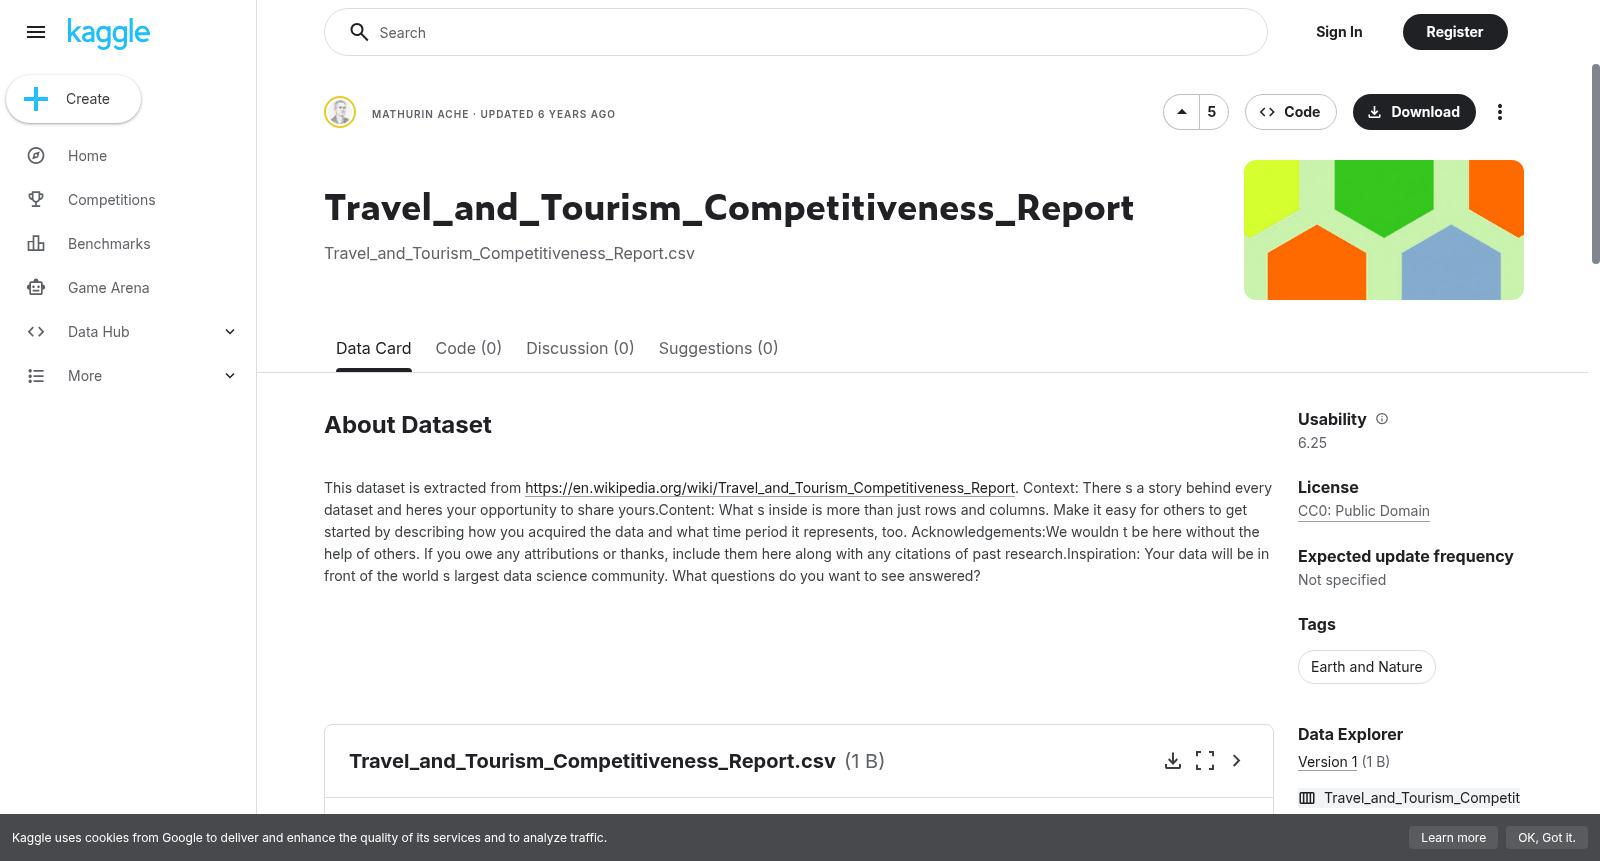Click the Competitions trophy icon
This screenshot has width=1600, height=861.
(36, 200)
